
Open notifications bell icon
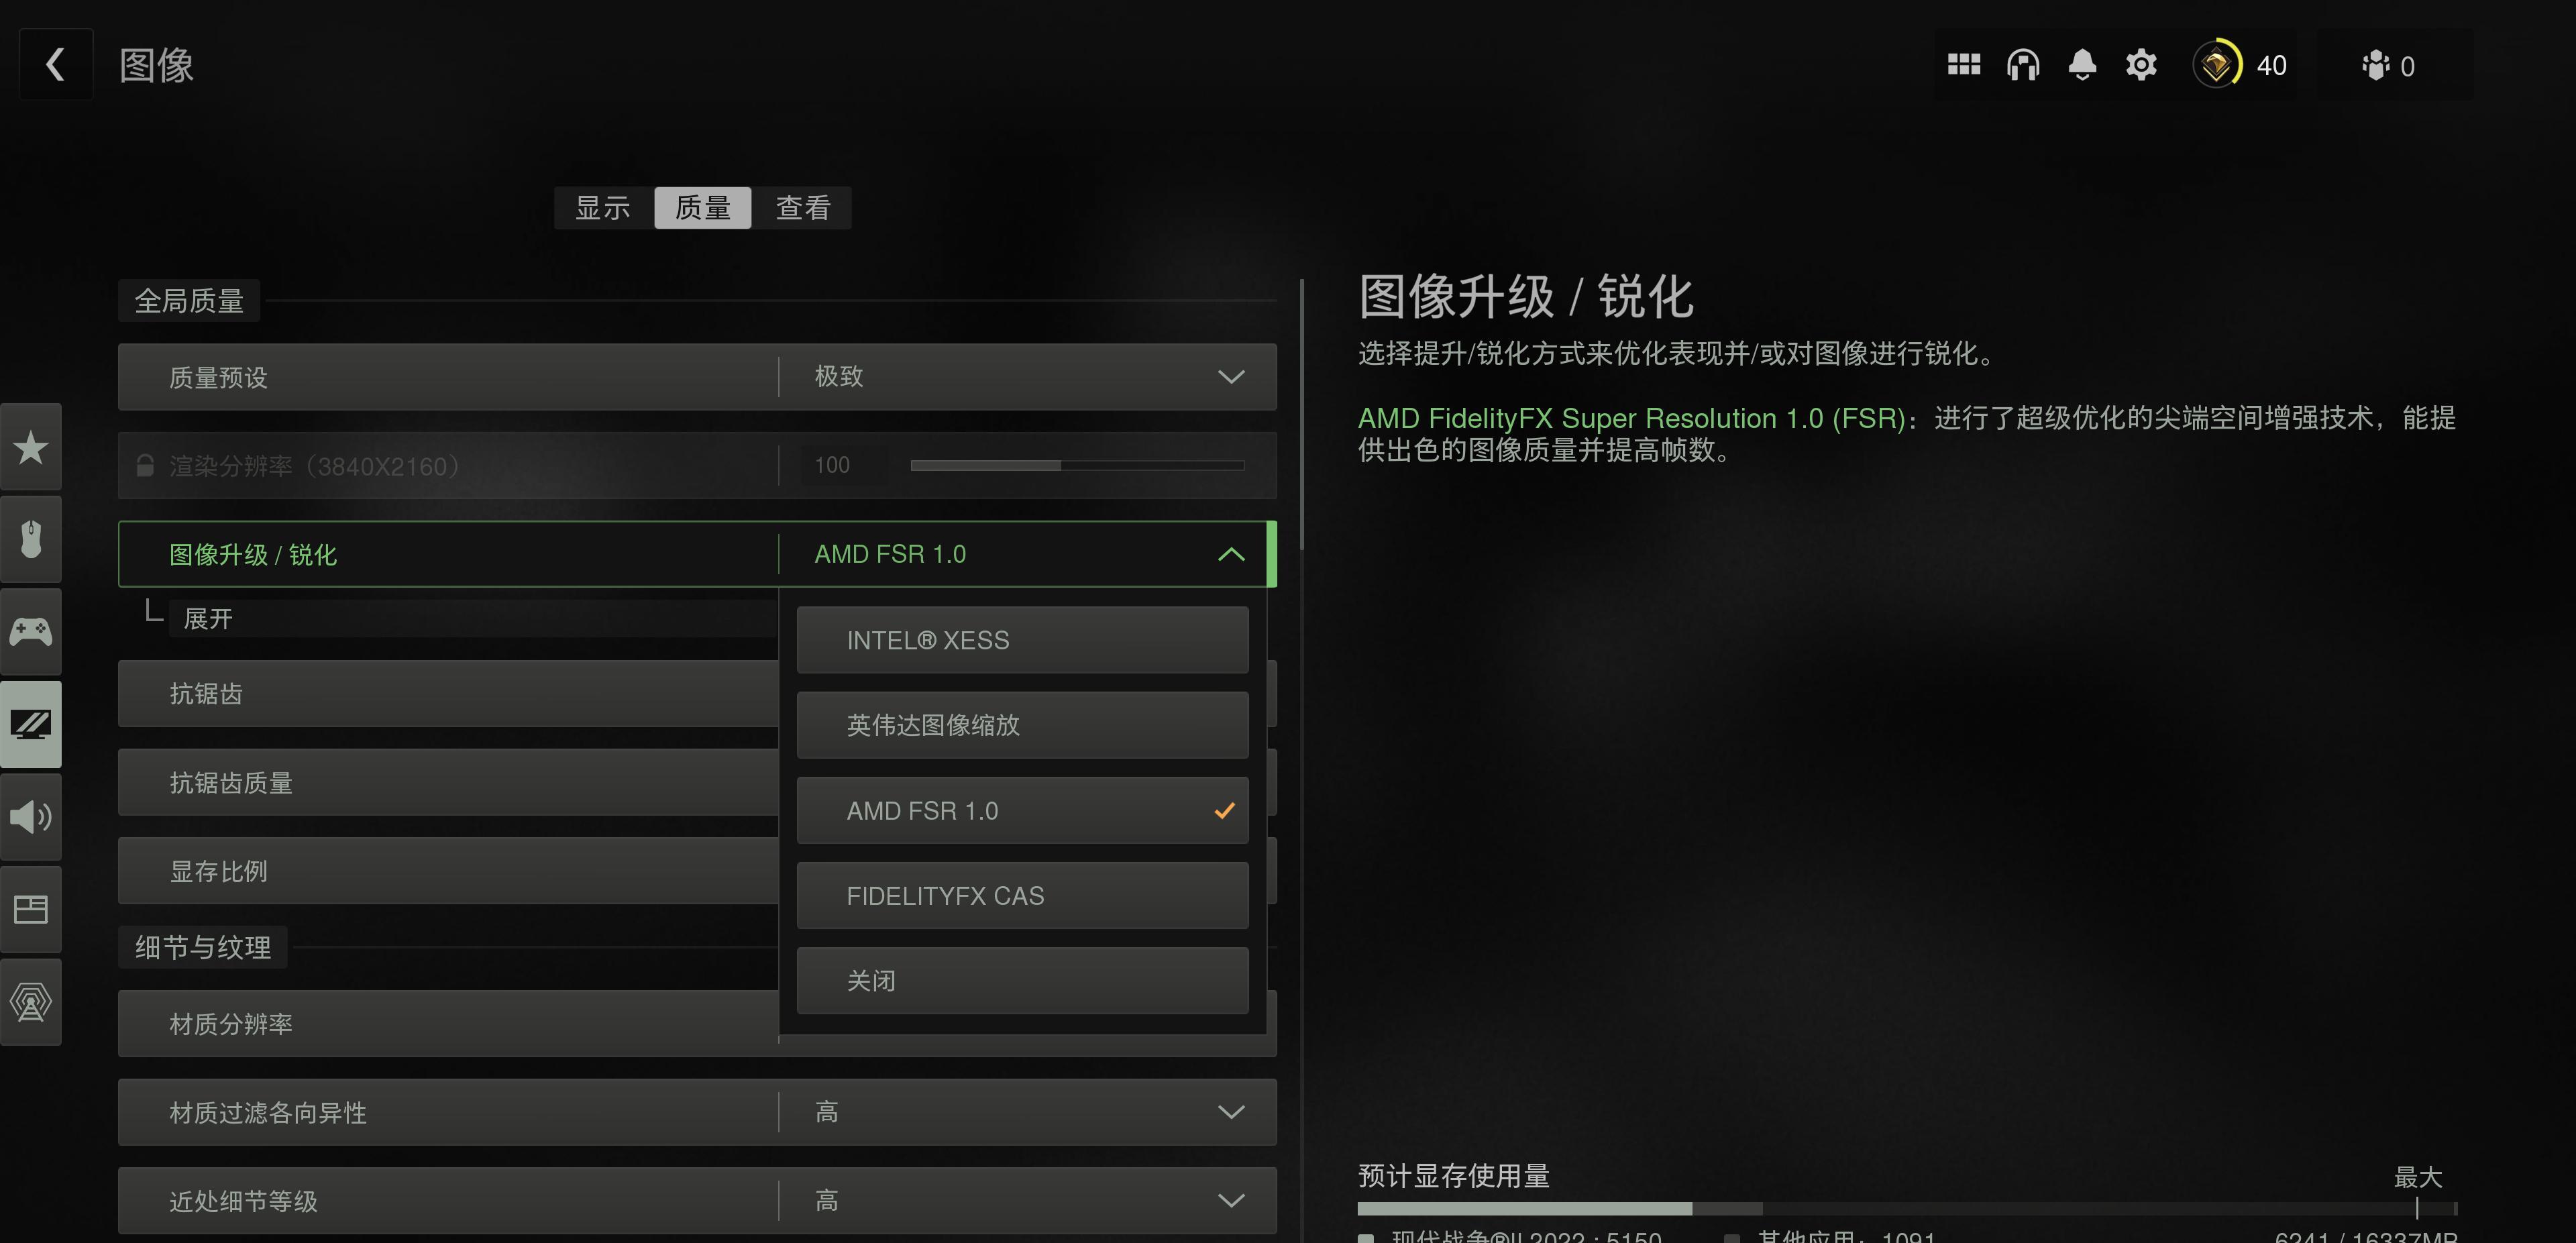click(2082, 65)
